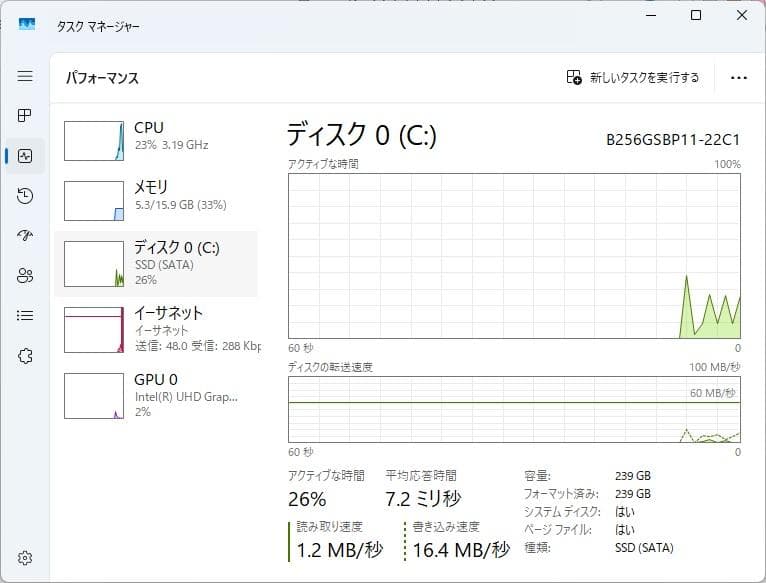Click the パフォーマンス page heading

click(102, 78)
